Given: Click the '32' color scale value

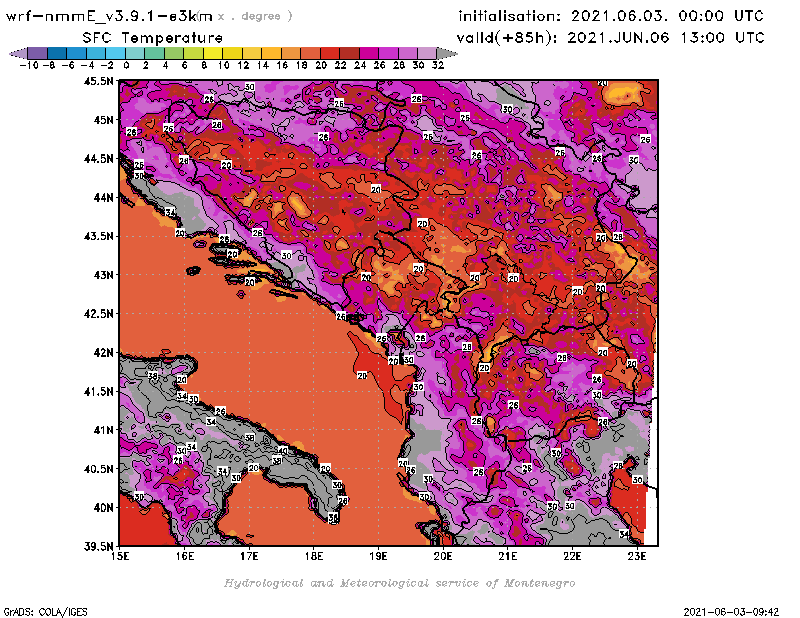Looking at the screenshot, I should tap(438, 65).
